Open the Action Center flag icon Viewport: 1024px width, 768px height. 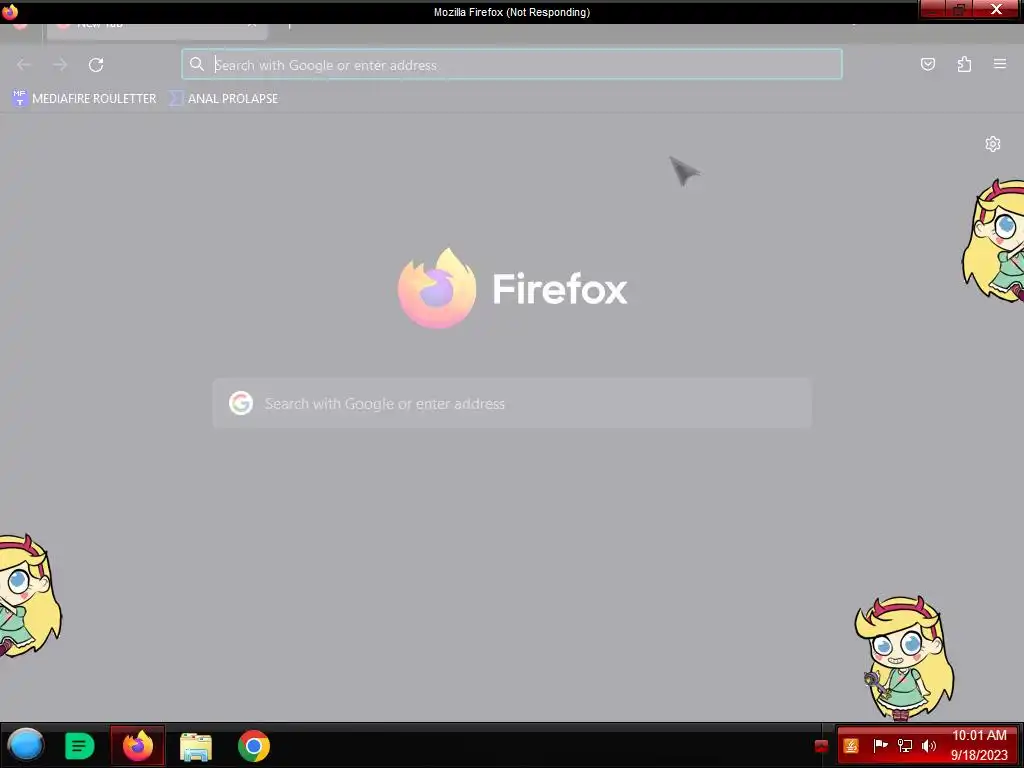(880, 745)
